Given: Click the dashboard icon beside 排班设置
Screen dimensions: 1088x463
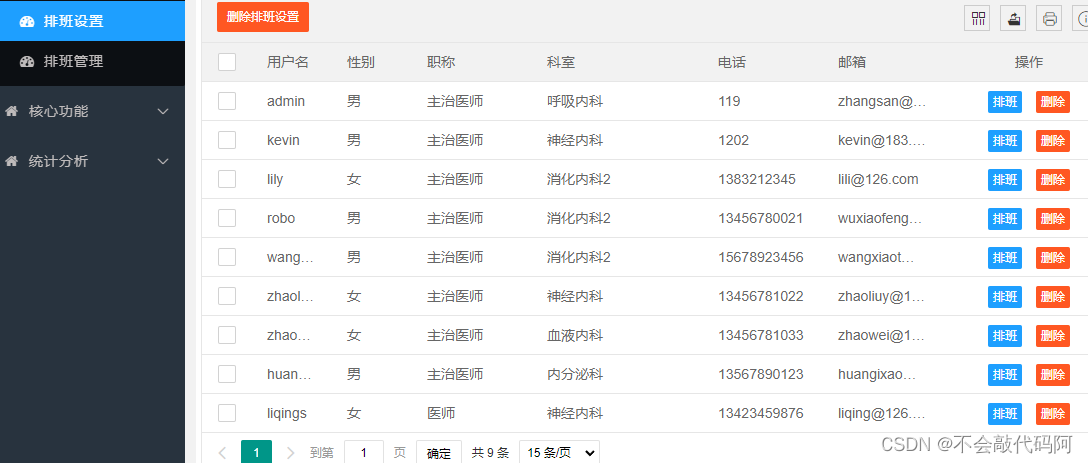Looking at the screenshot, I should coord(27,22).
